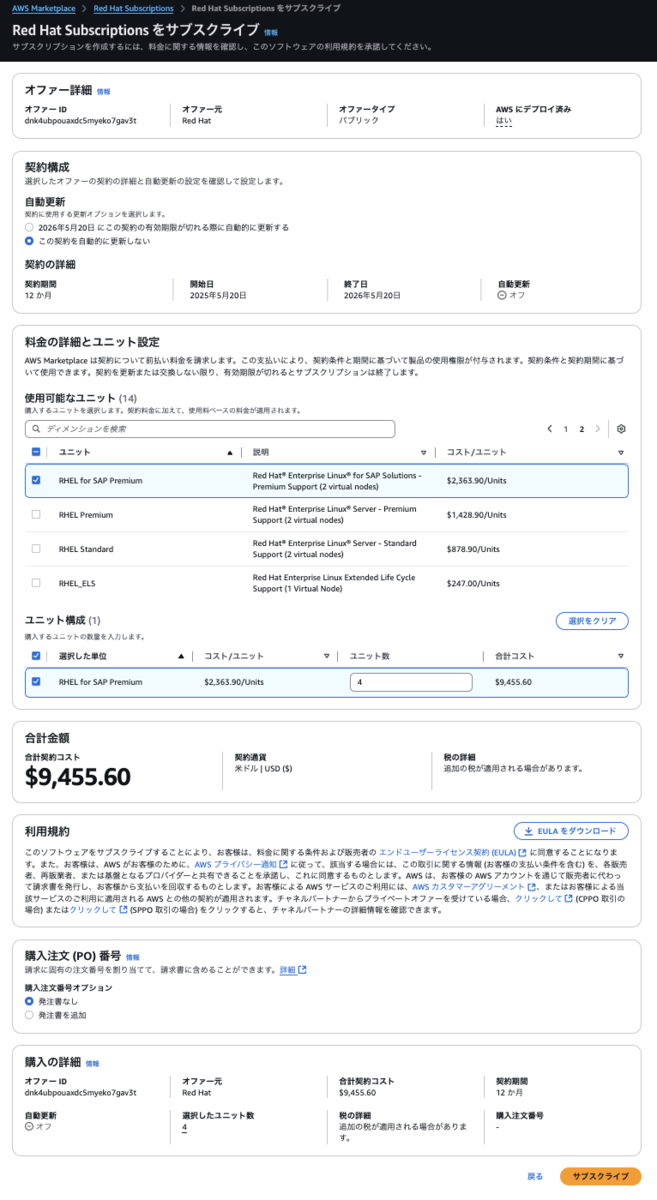Uncheck RHEL for SAP Premium in ユニット構成
Viewport: 657px width, 1200px height.
click(x=36, y=682)
